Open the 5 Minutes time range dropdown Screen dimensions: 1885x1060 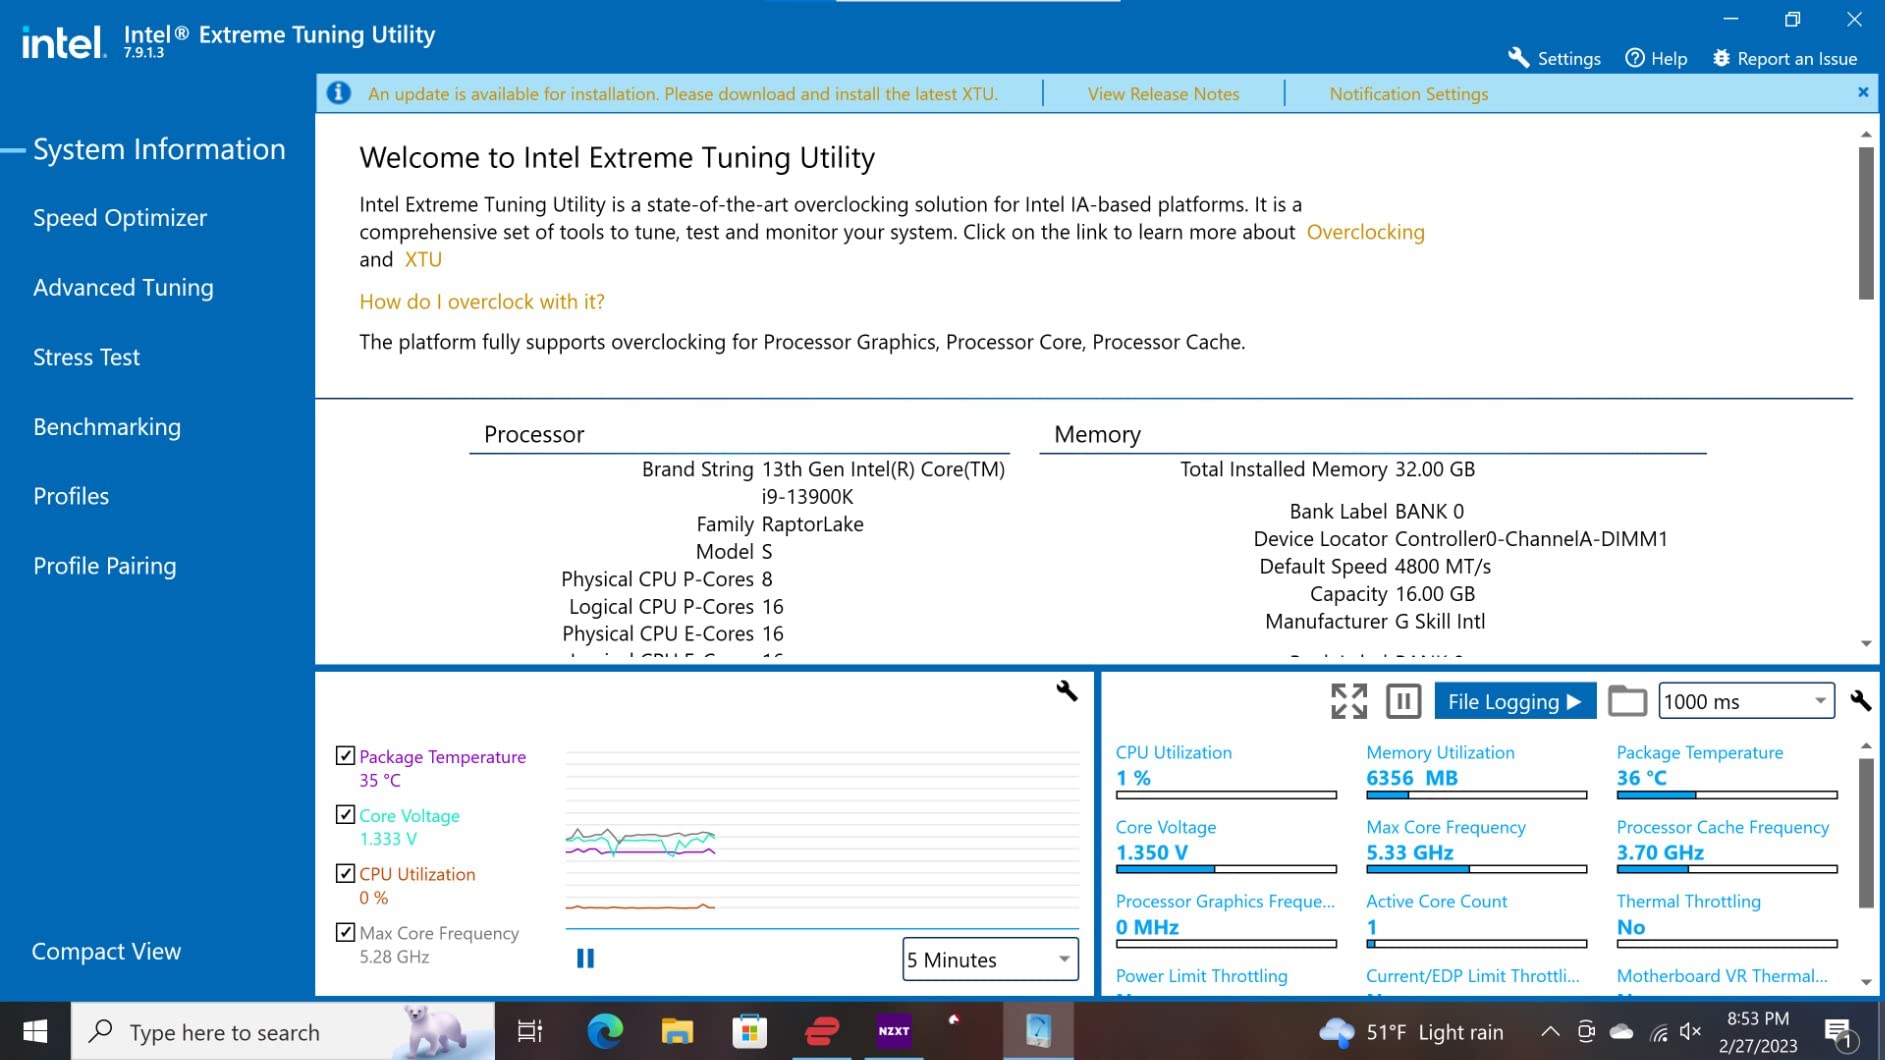coord(990,959)
